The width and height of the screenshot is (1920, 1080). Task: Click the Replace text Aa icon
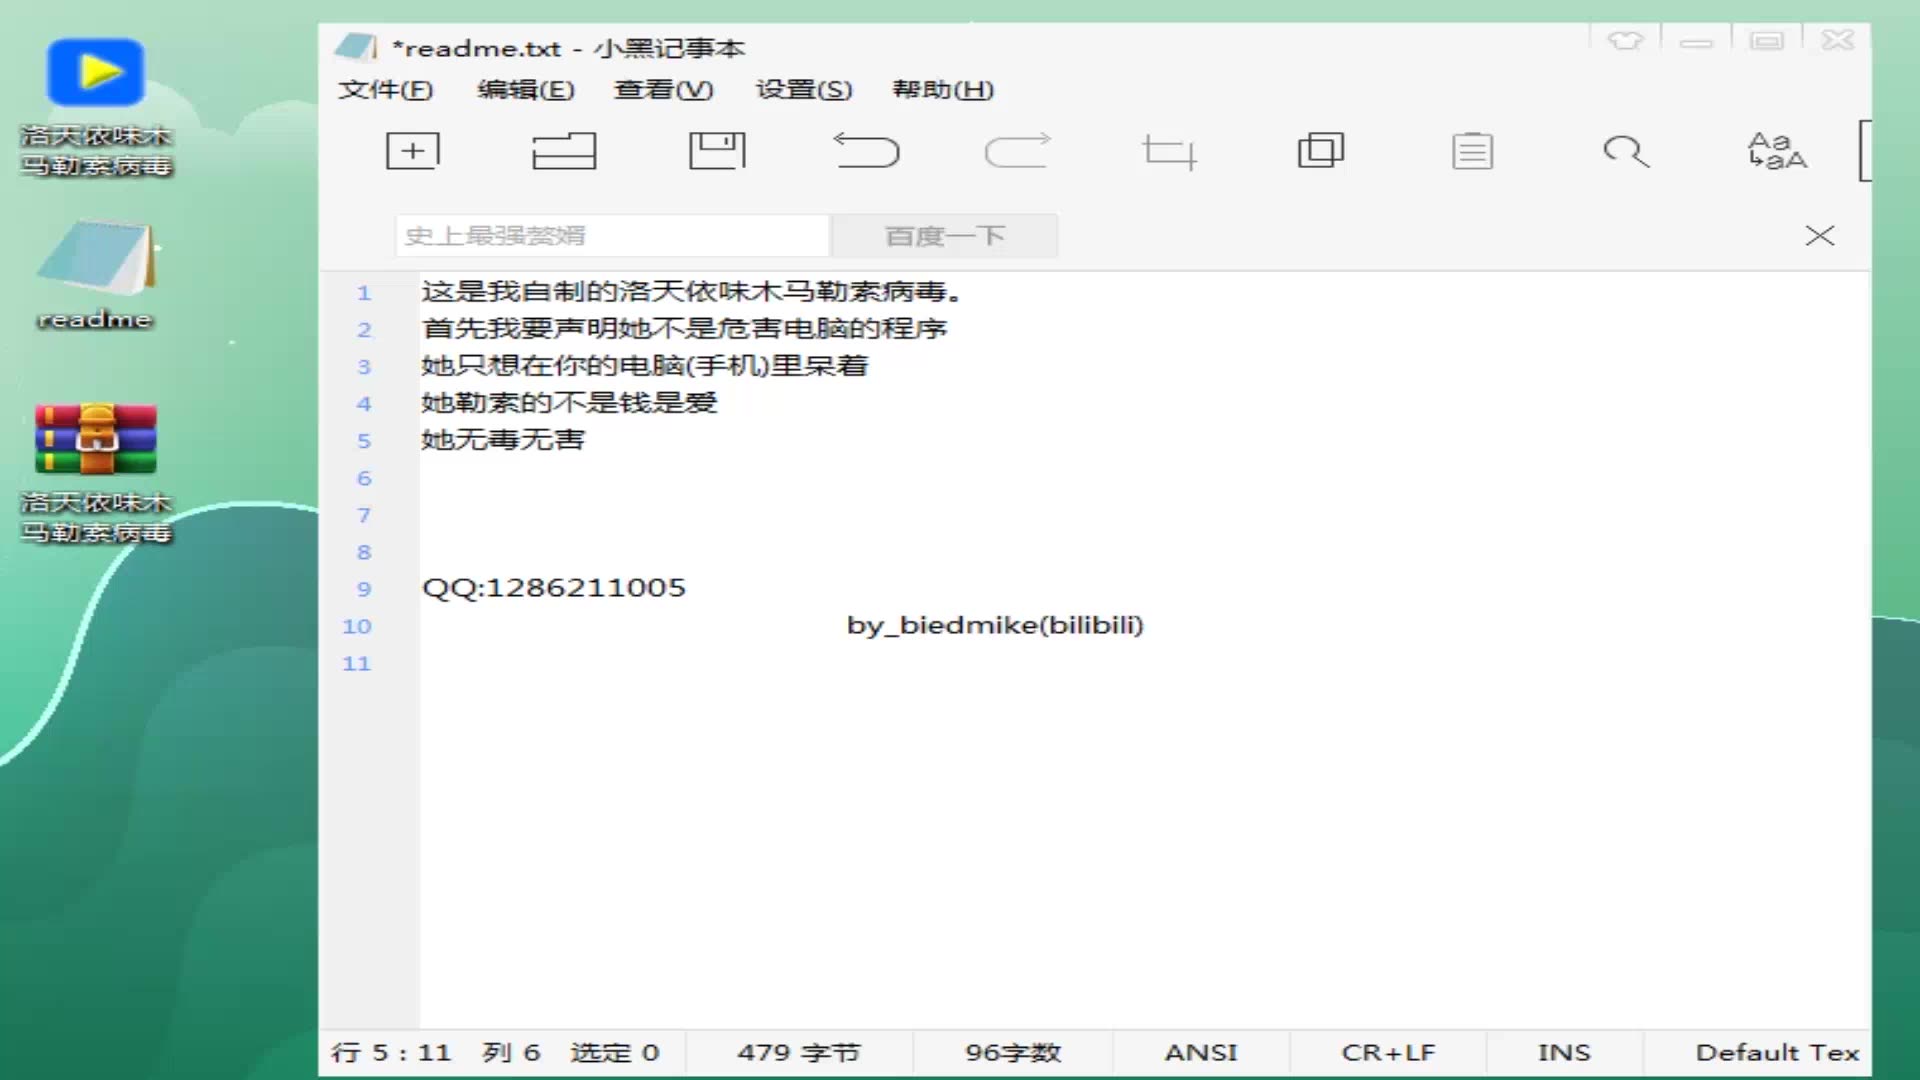(1777, 151)
